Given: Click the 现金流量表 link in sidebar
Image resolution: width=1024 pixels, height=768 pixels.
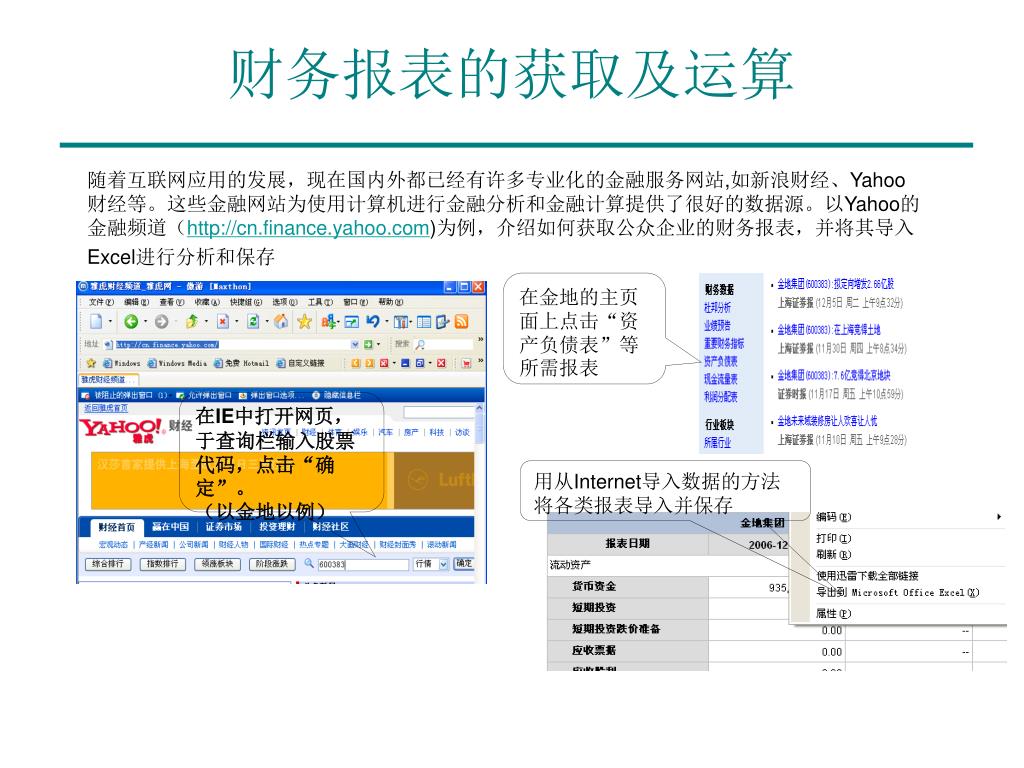Looking at the screenshot, I should coord(720,379).
